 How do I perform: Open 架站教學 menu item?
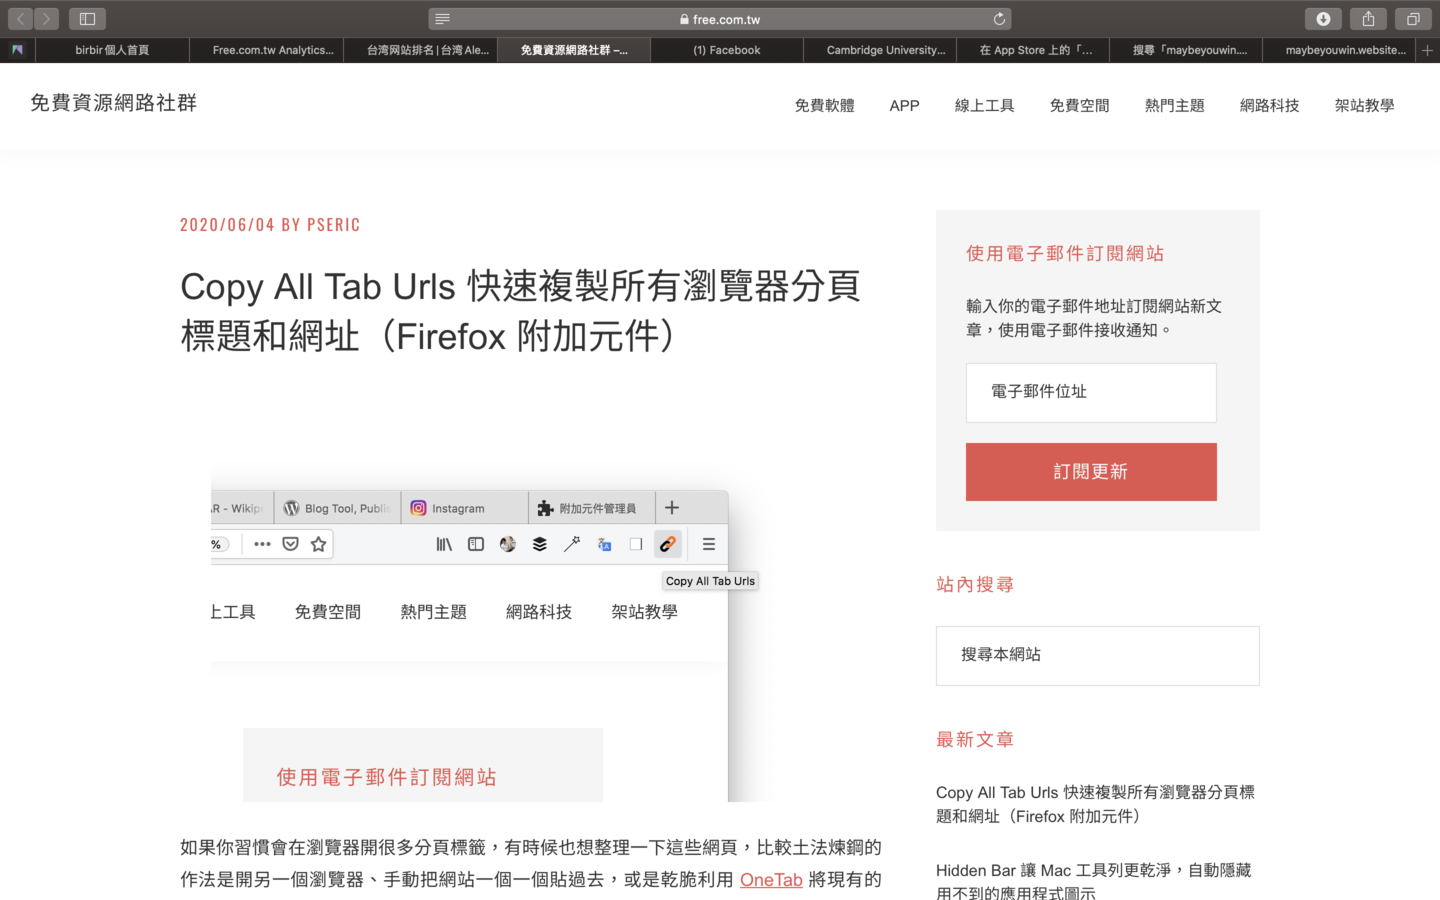pyautogui.click(x=1364, y=106)
